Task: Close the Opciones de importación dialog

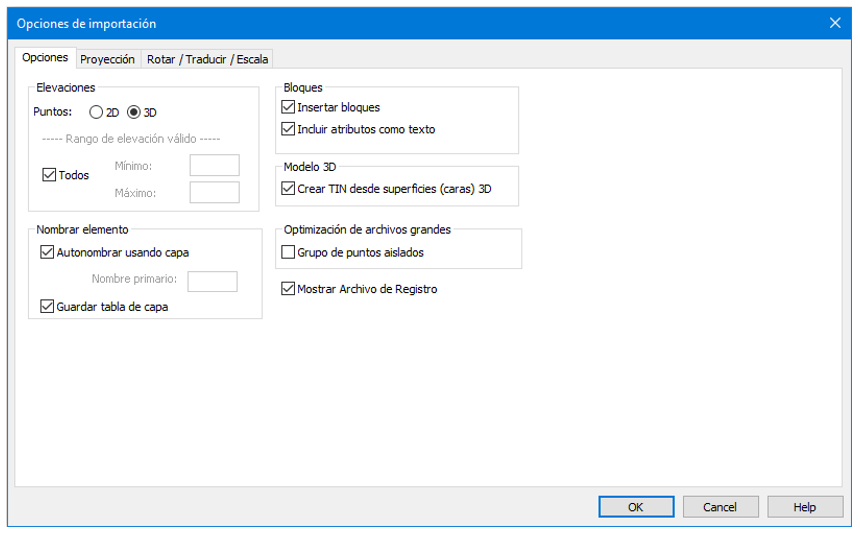Action: [x=835, y=23]
